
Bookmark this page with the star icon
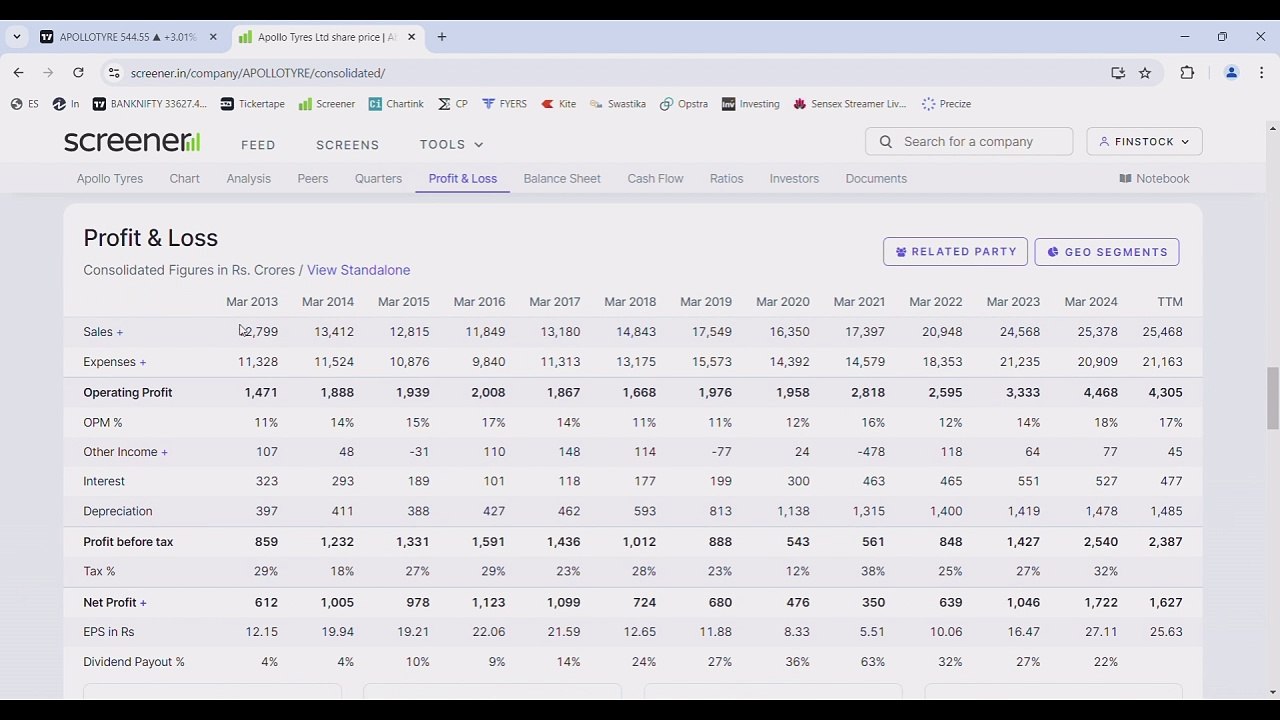1145,73
